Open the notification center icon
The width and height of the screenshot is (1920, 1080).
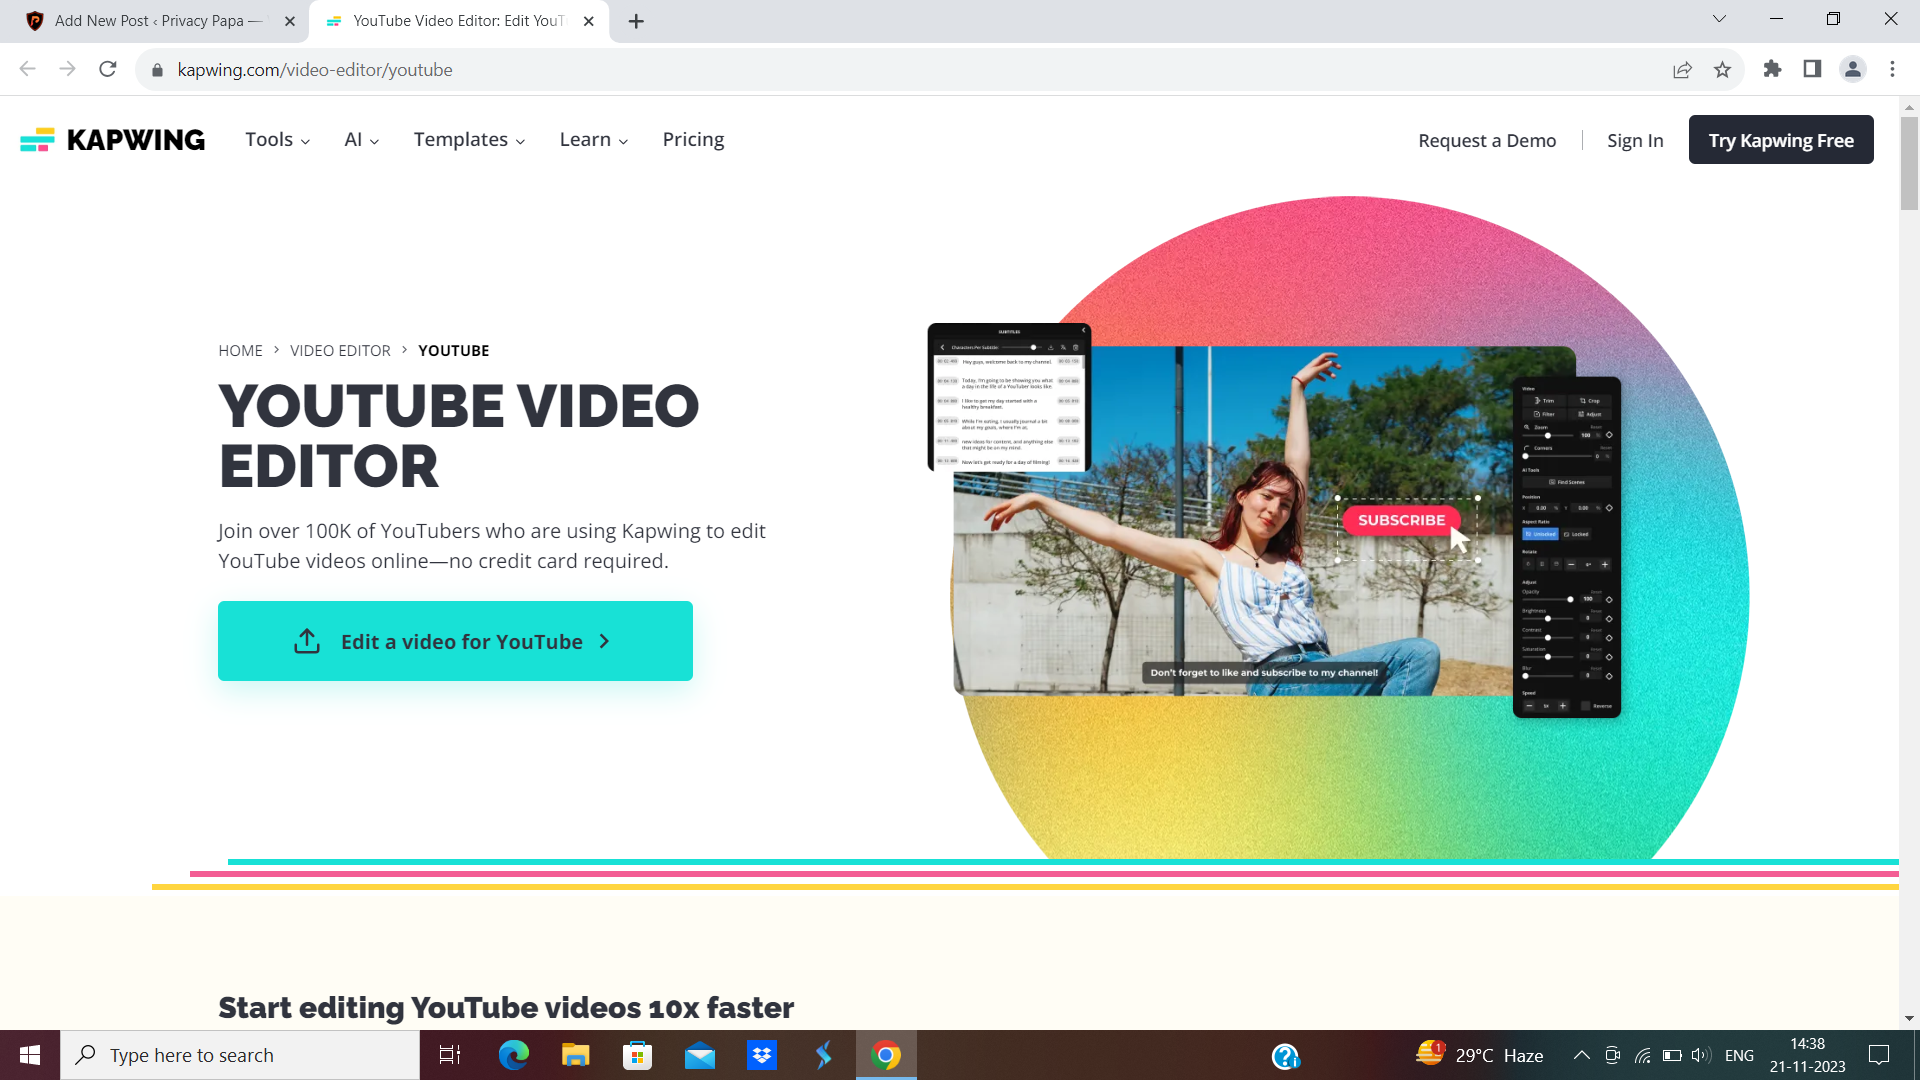1879,1055
